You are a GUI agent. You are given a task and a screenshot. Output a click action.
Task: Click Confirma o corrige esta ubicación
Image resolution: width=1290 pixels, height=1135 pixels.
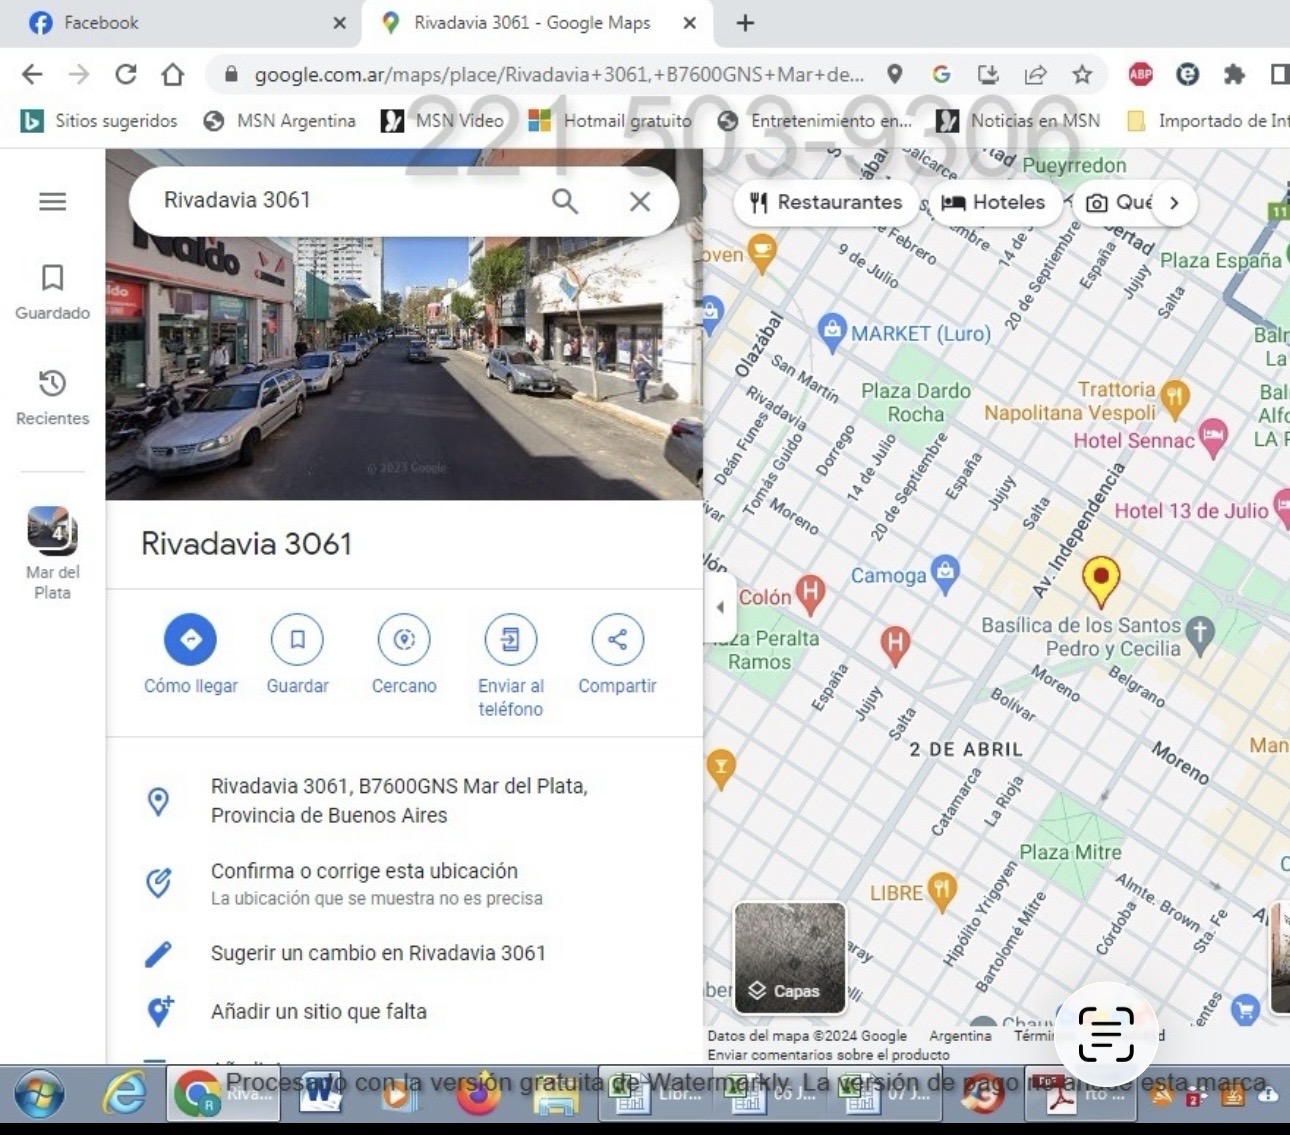click(404, 883)
